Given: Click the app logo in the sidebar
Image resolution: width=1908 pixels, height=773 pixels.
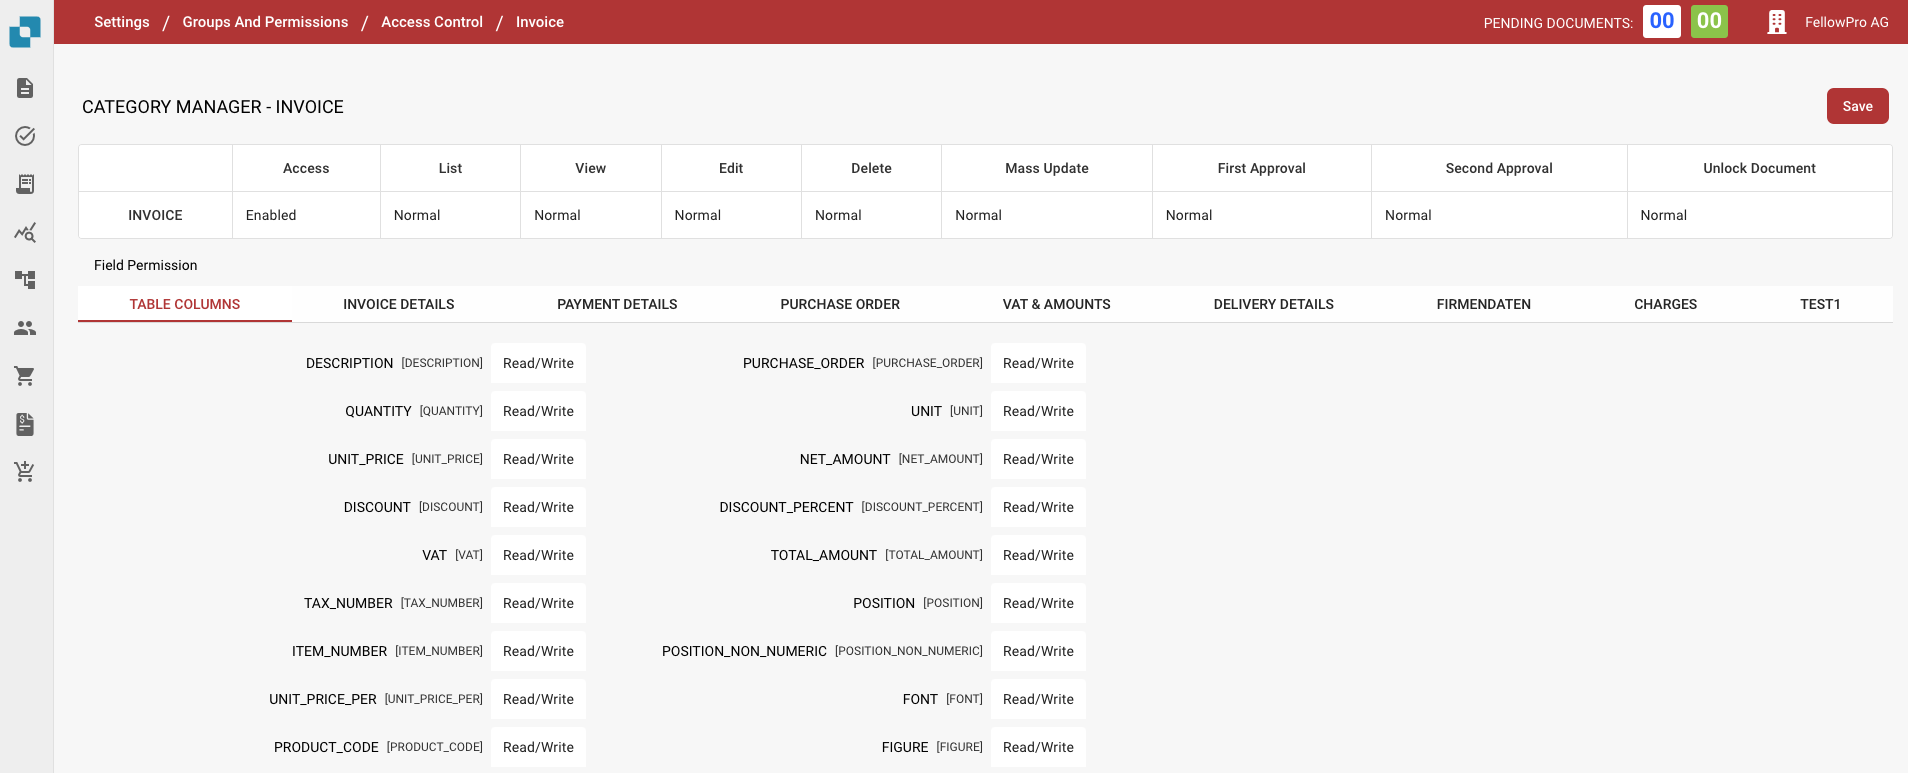Looking at the screenshot, I should pyautogui.click(x=25, y=31).
